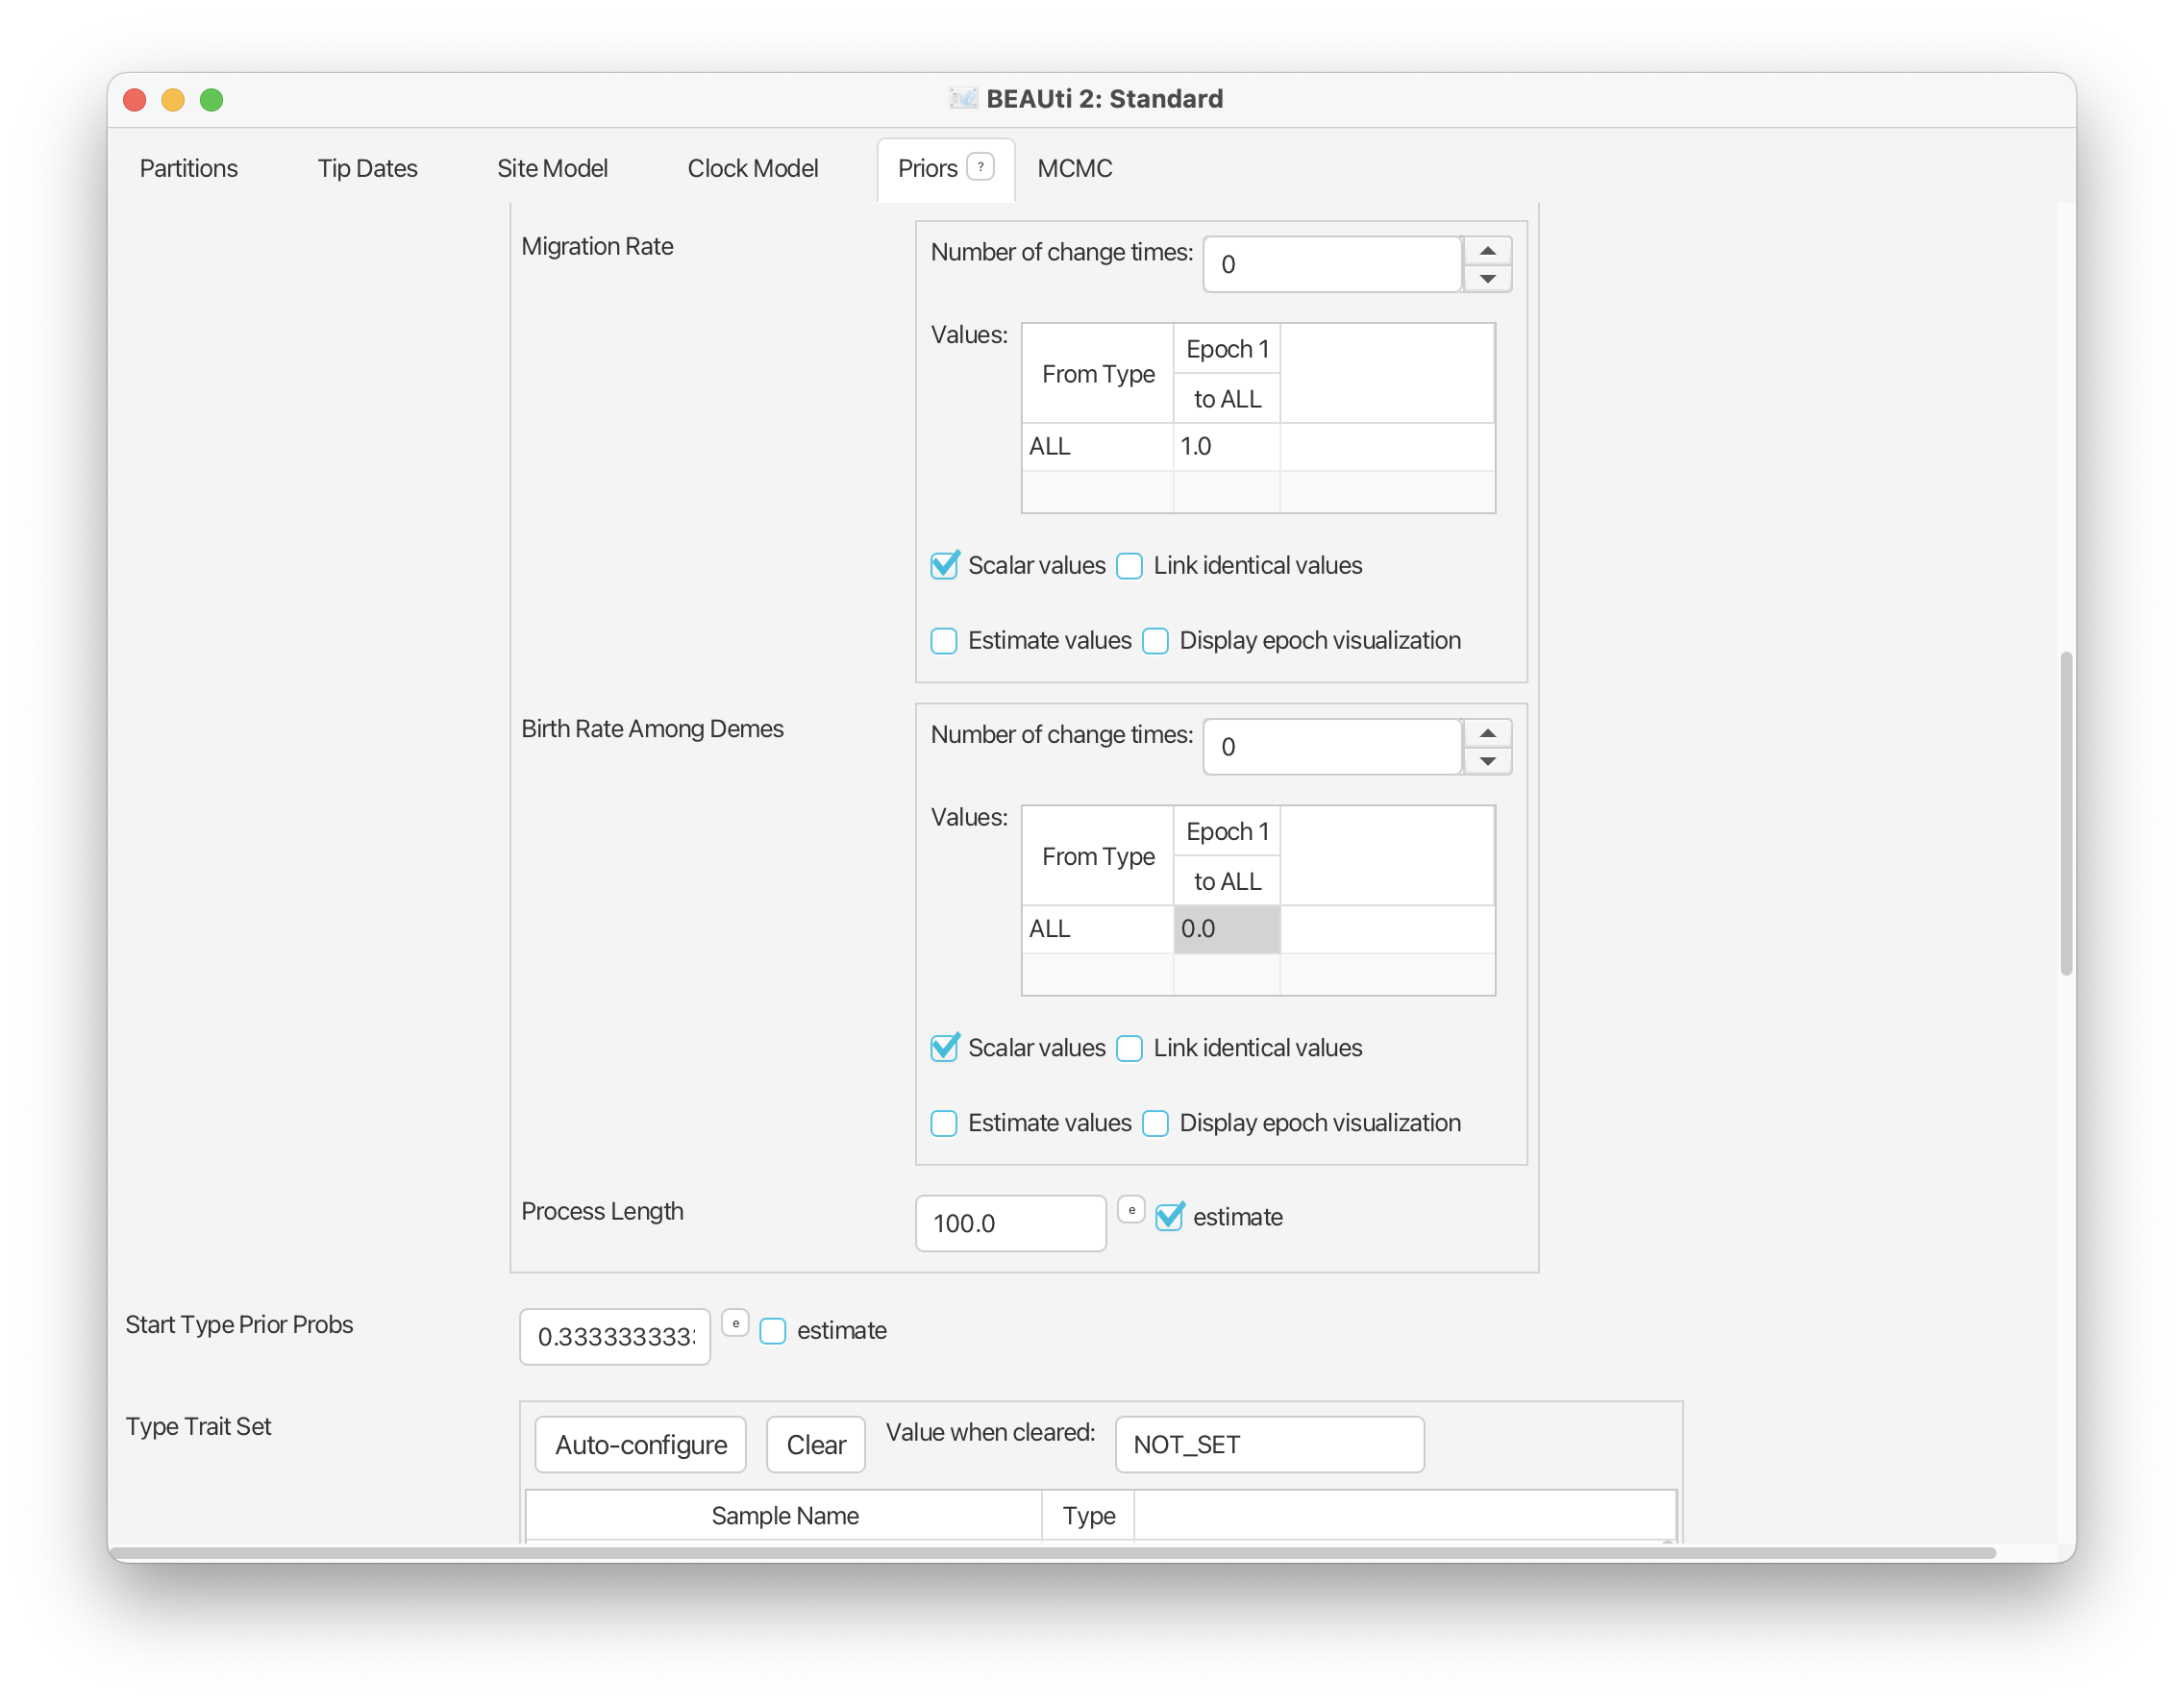Image resolution: width=2184 pixels, height=1705 pixels.
Task: Uncheck Scalar values under Migration Rate
Action: (x=944, y=566)
